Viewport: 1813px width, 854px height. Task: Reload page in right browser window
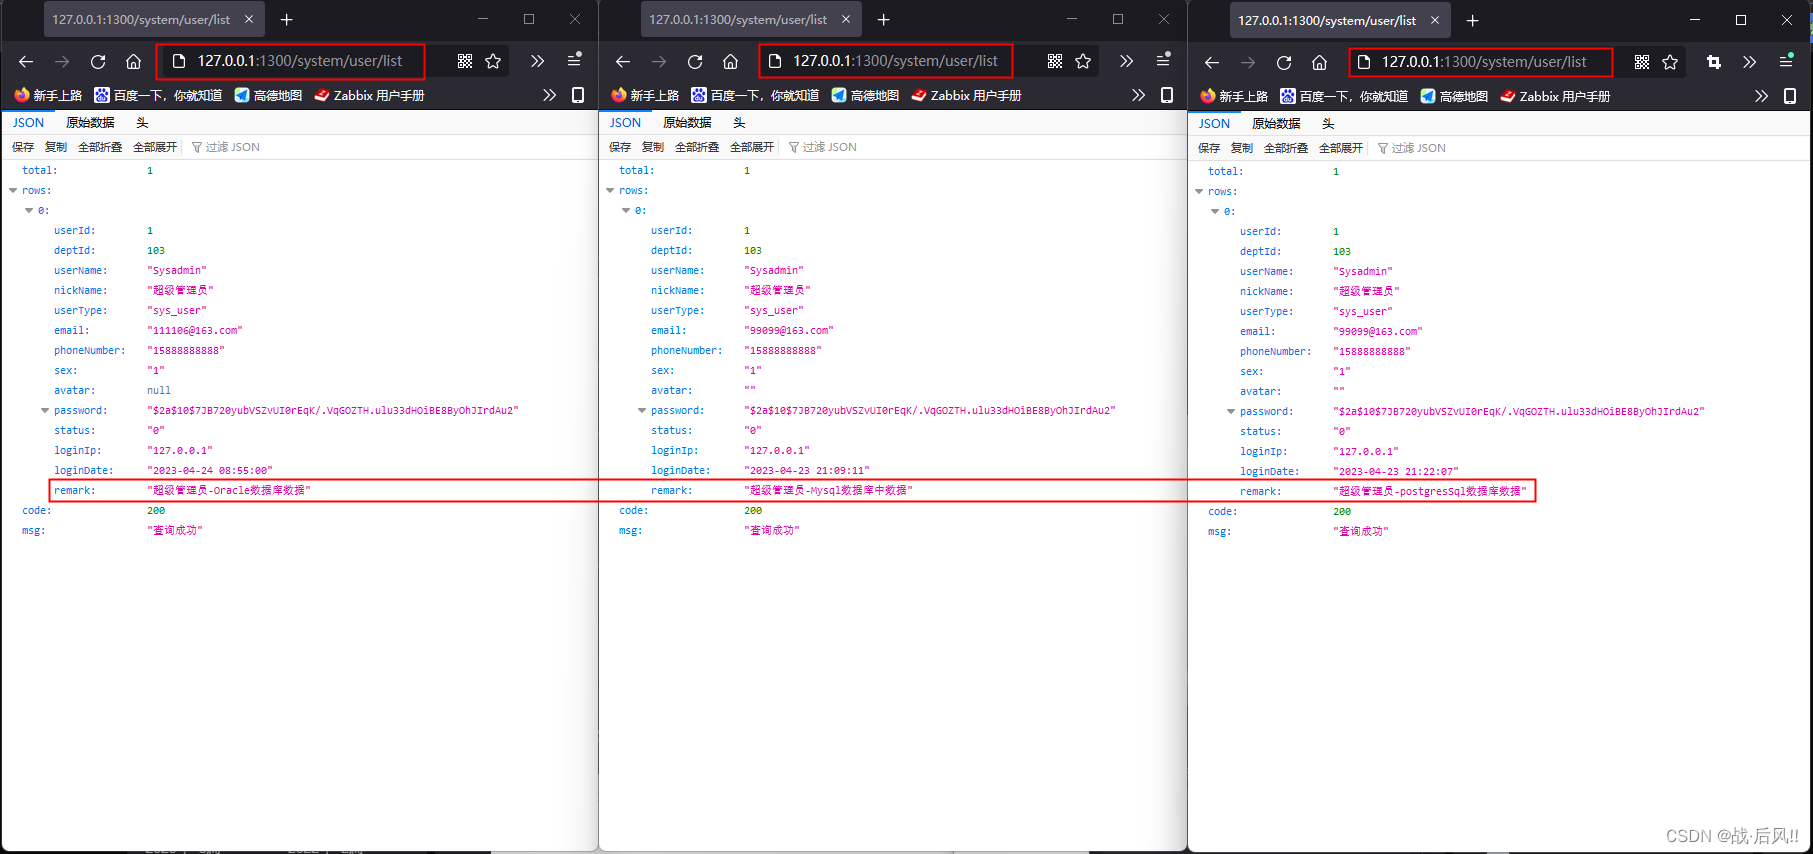tap(1284, 63)
